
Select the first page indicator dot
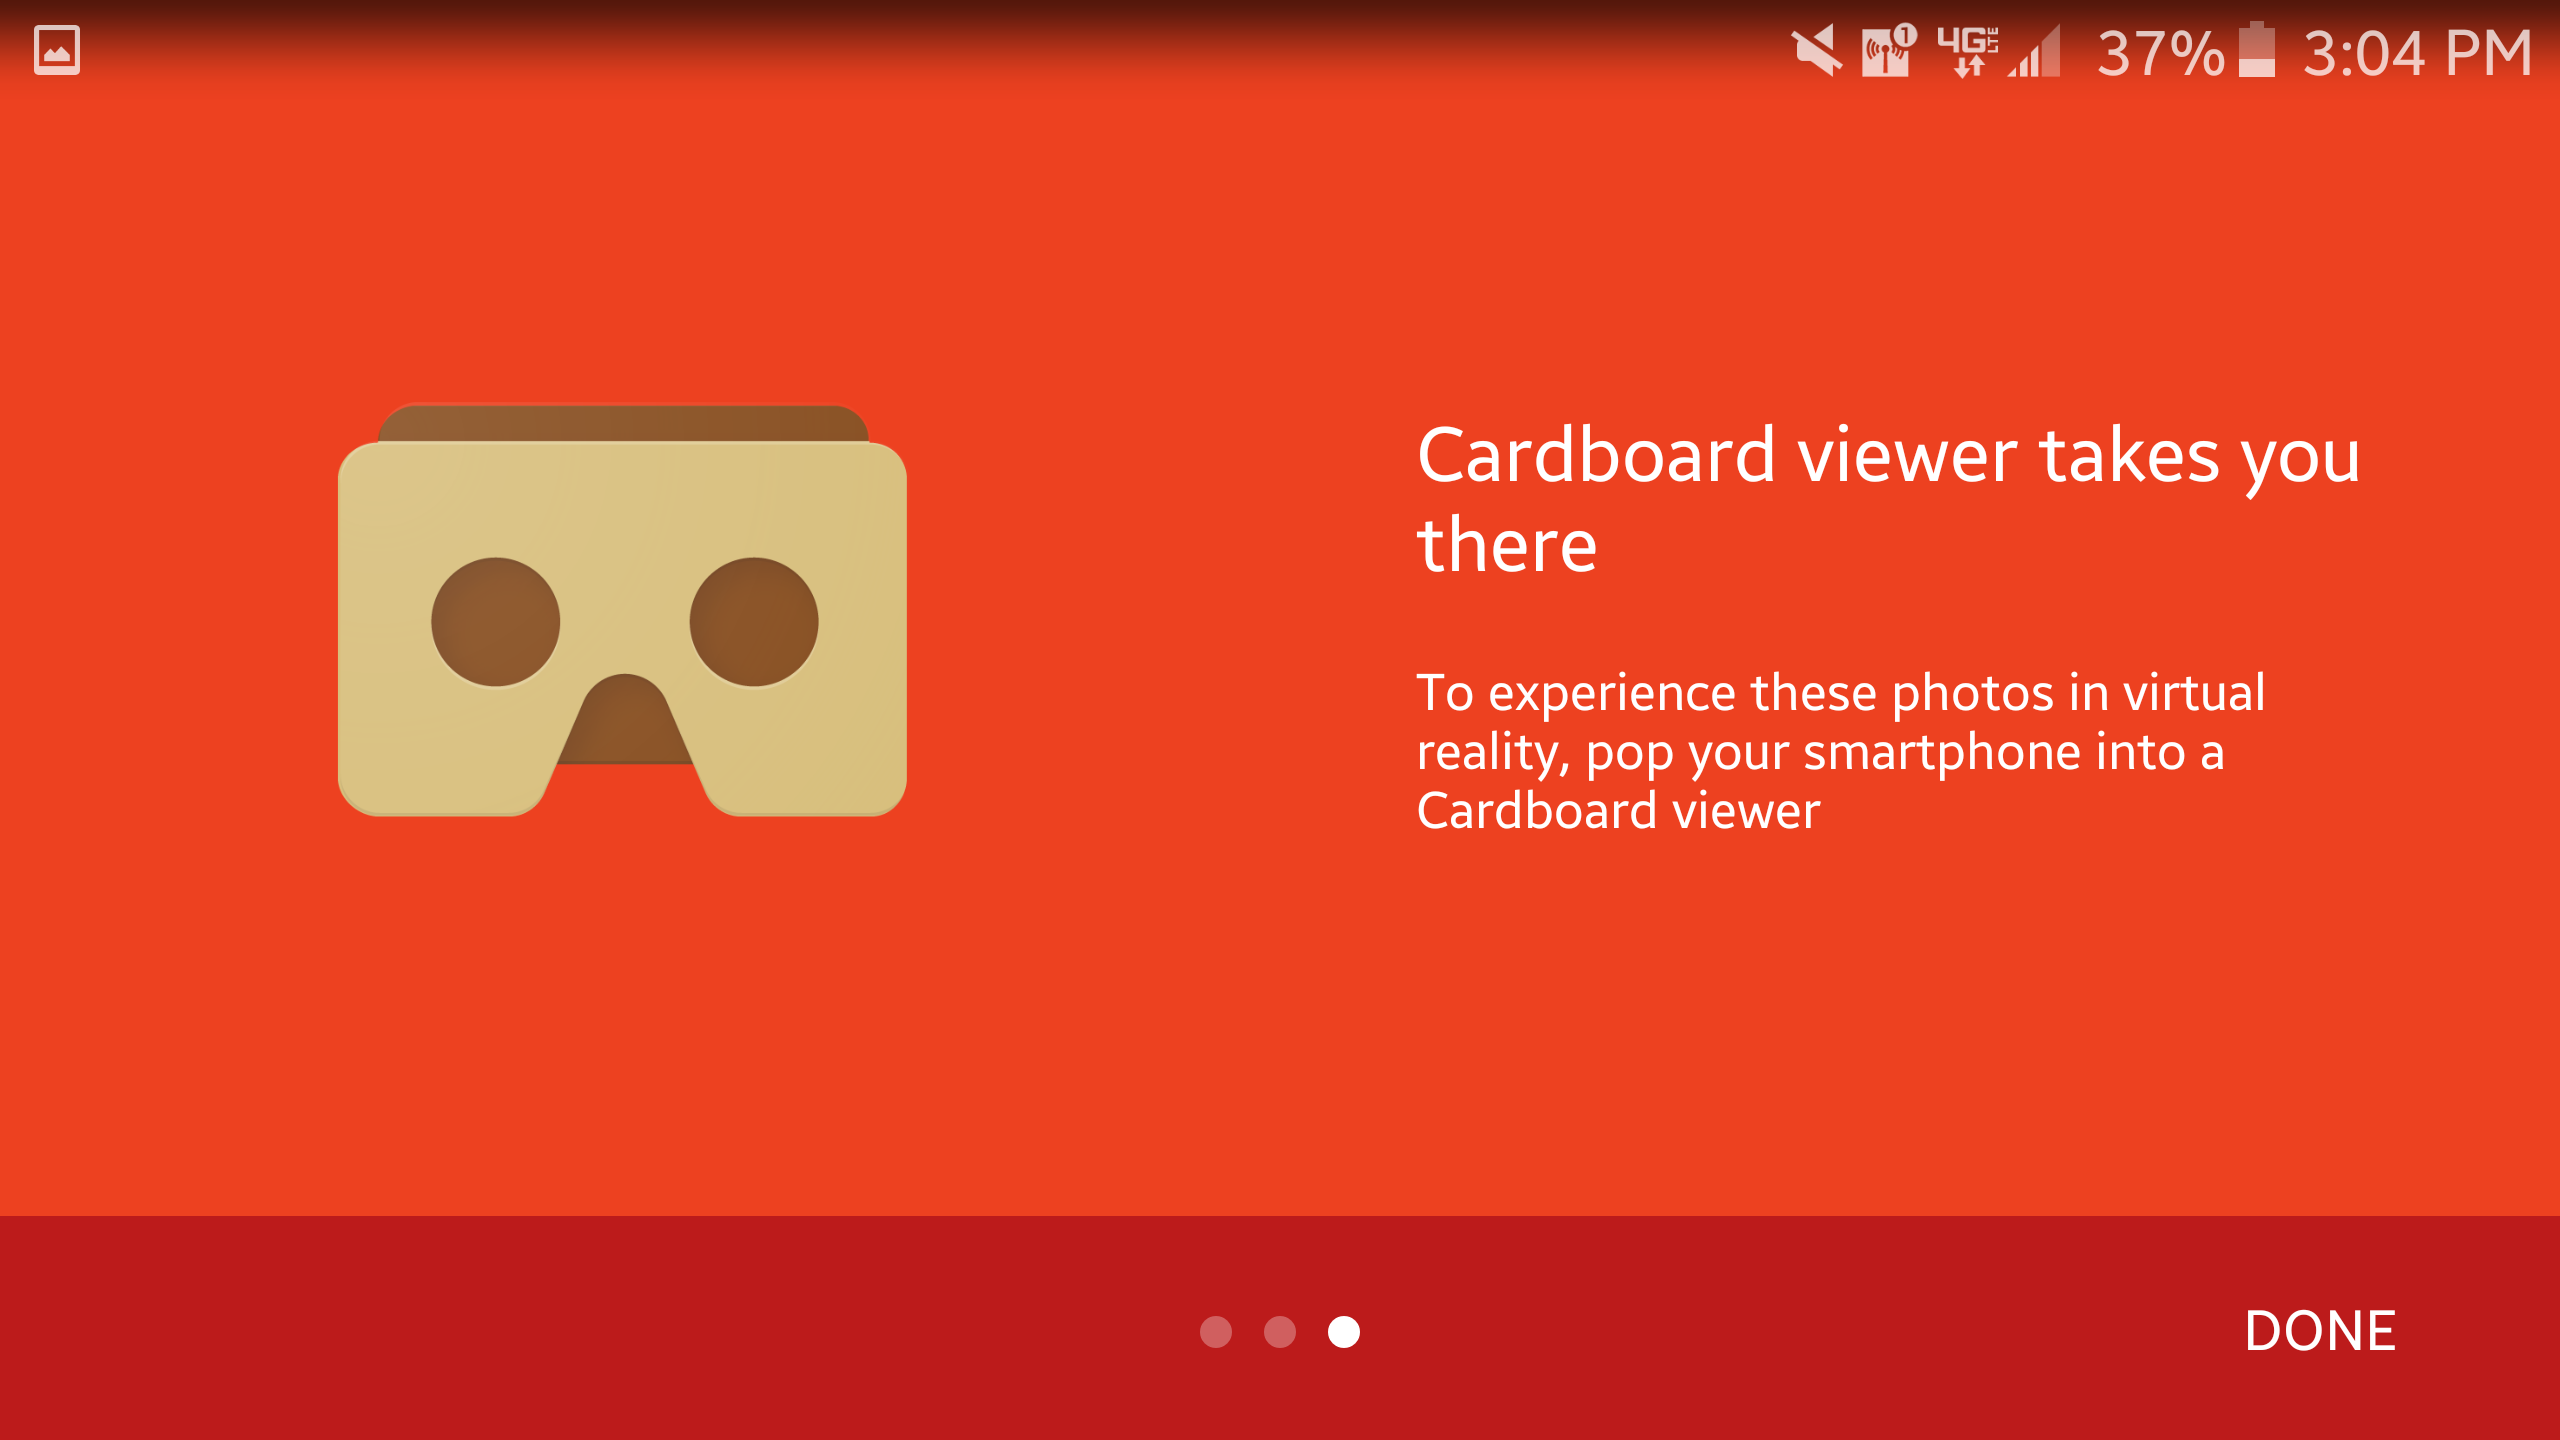click(x=1215, y=1332)
